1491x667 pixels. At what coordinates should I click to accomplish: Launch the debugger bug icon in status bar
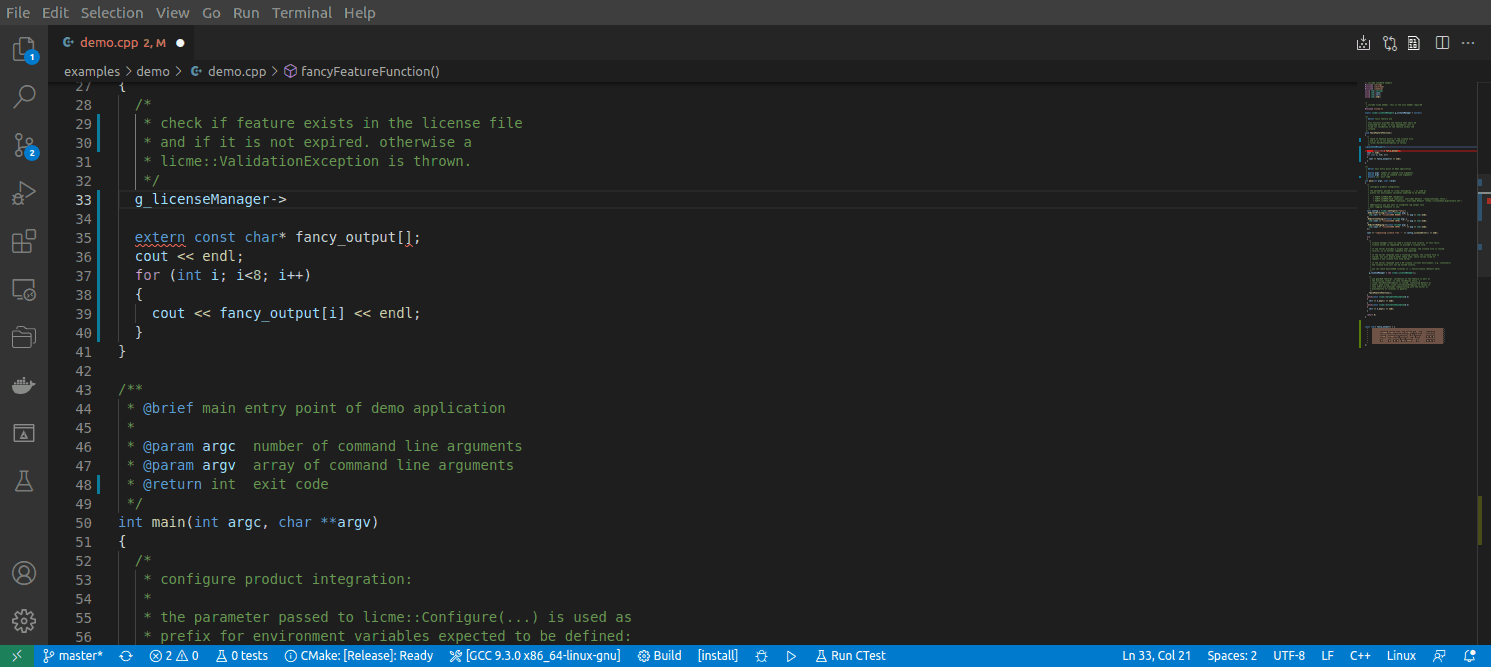(x=762, y=656)
